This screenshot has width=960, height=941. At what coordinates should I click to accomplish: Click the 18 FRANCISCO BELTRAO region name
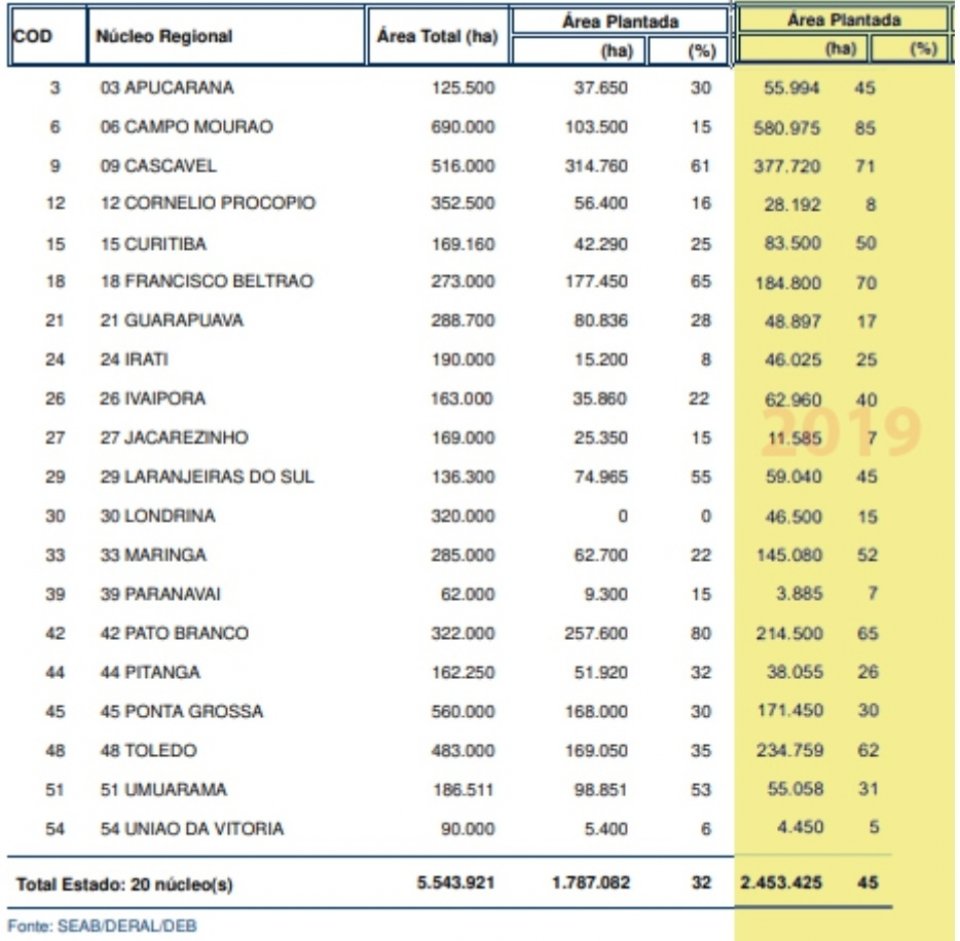pos(206,281)
